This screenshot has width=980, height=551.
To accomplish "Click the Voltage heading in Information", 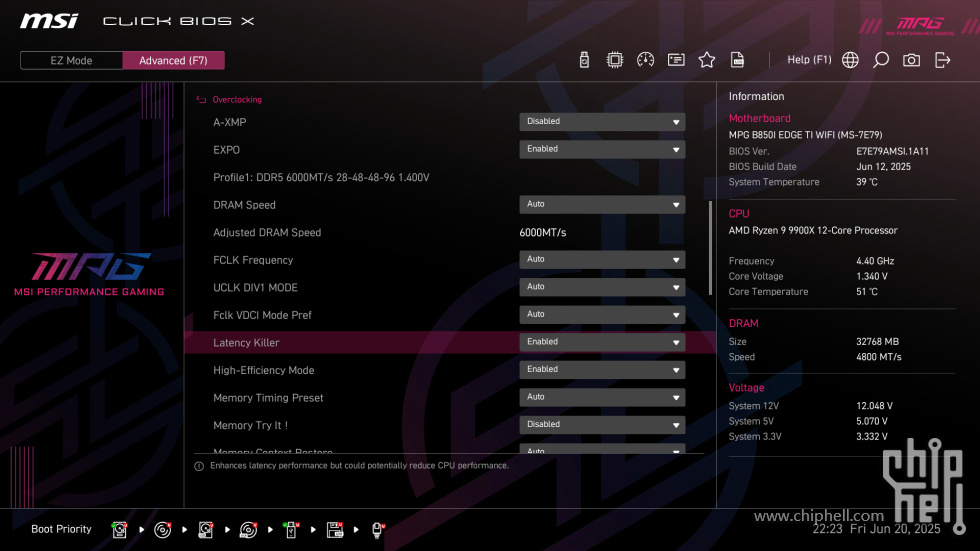I will point(746,387).
